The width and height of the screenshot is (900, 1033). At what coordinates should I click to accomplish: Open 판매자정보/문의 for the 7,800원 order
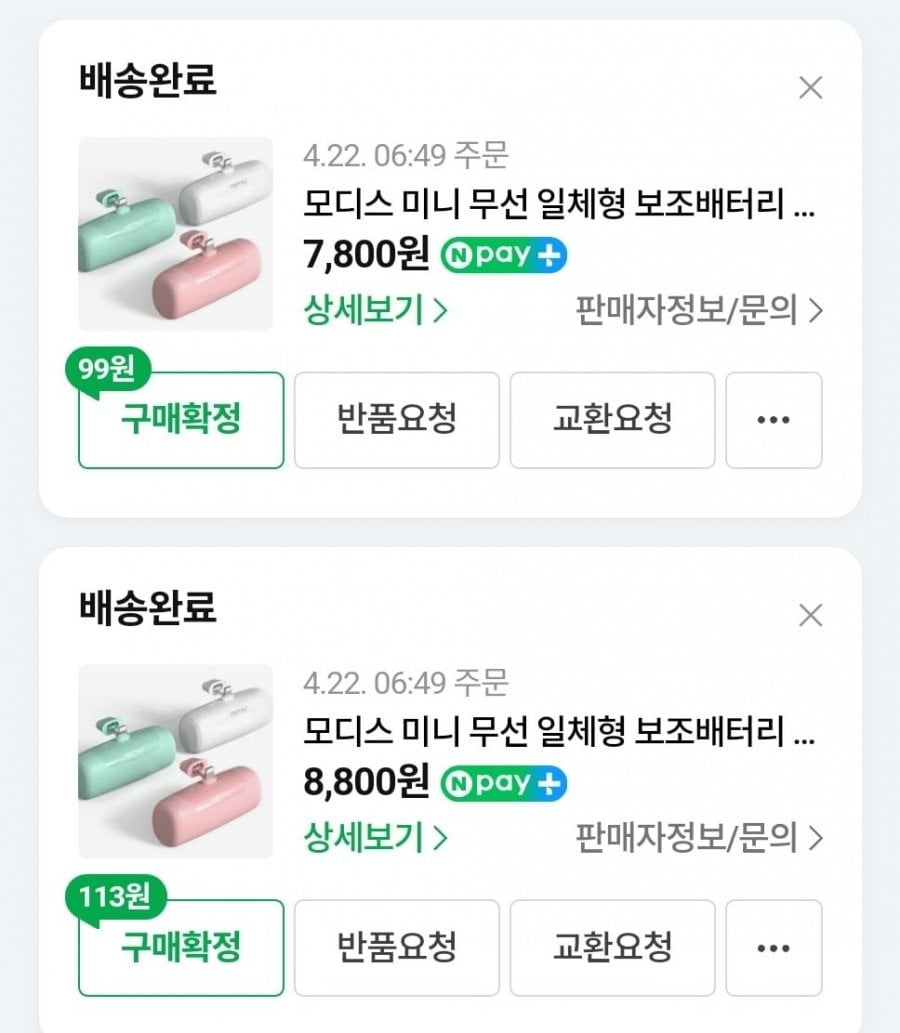click(x=699, y=311)
